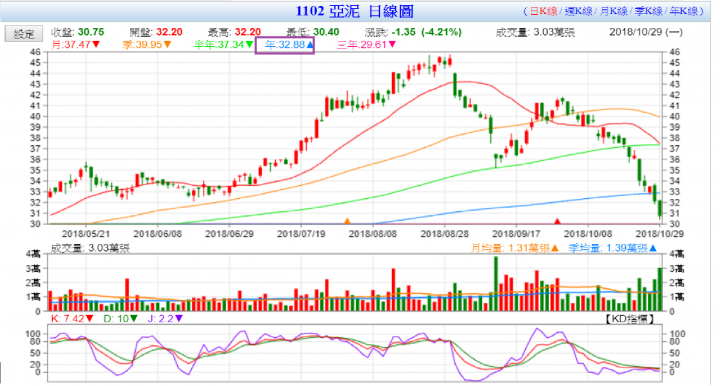
Task: Click the 月:37.47 monthly average value
Action: click(x=76, y=45)
